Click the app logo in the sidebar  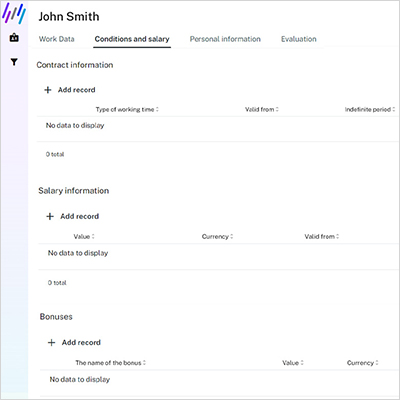tap(14, 13)
